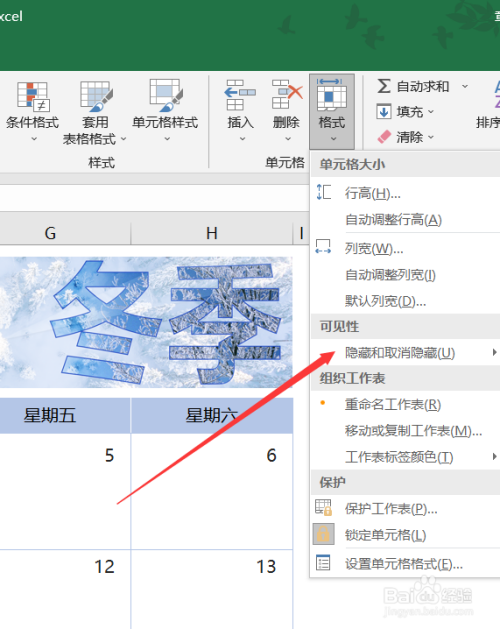This screenshot has height=629, width=500.
Task: Open 工作表标签颜色(T) menu entry
Action: (x=405, y=457)
